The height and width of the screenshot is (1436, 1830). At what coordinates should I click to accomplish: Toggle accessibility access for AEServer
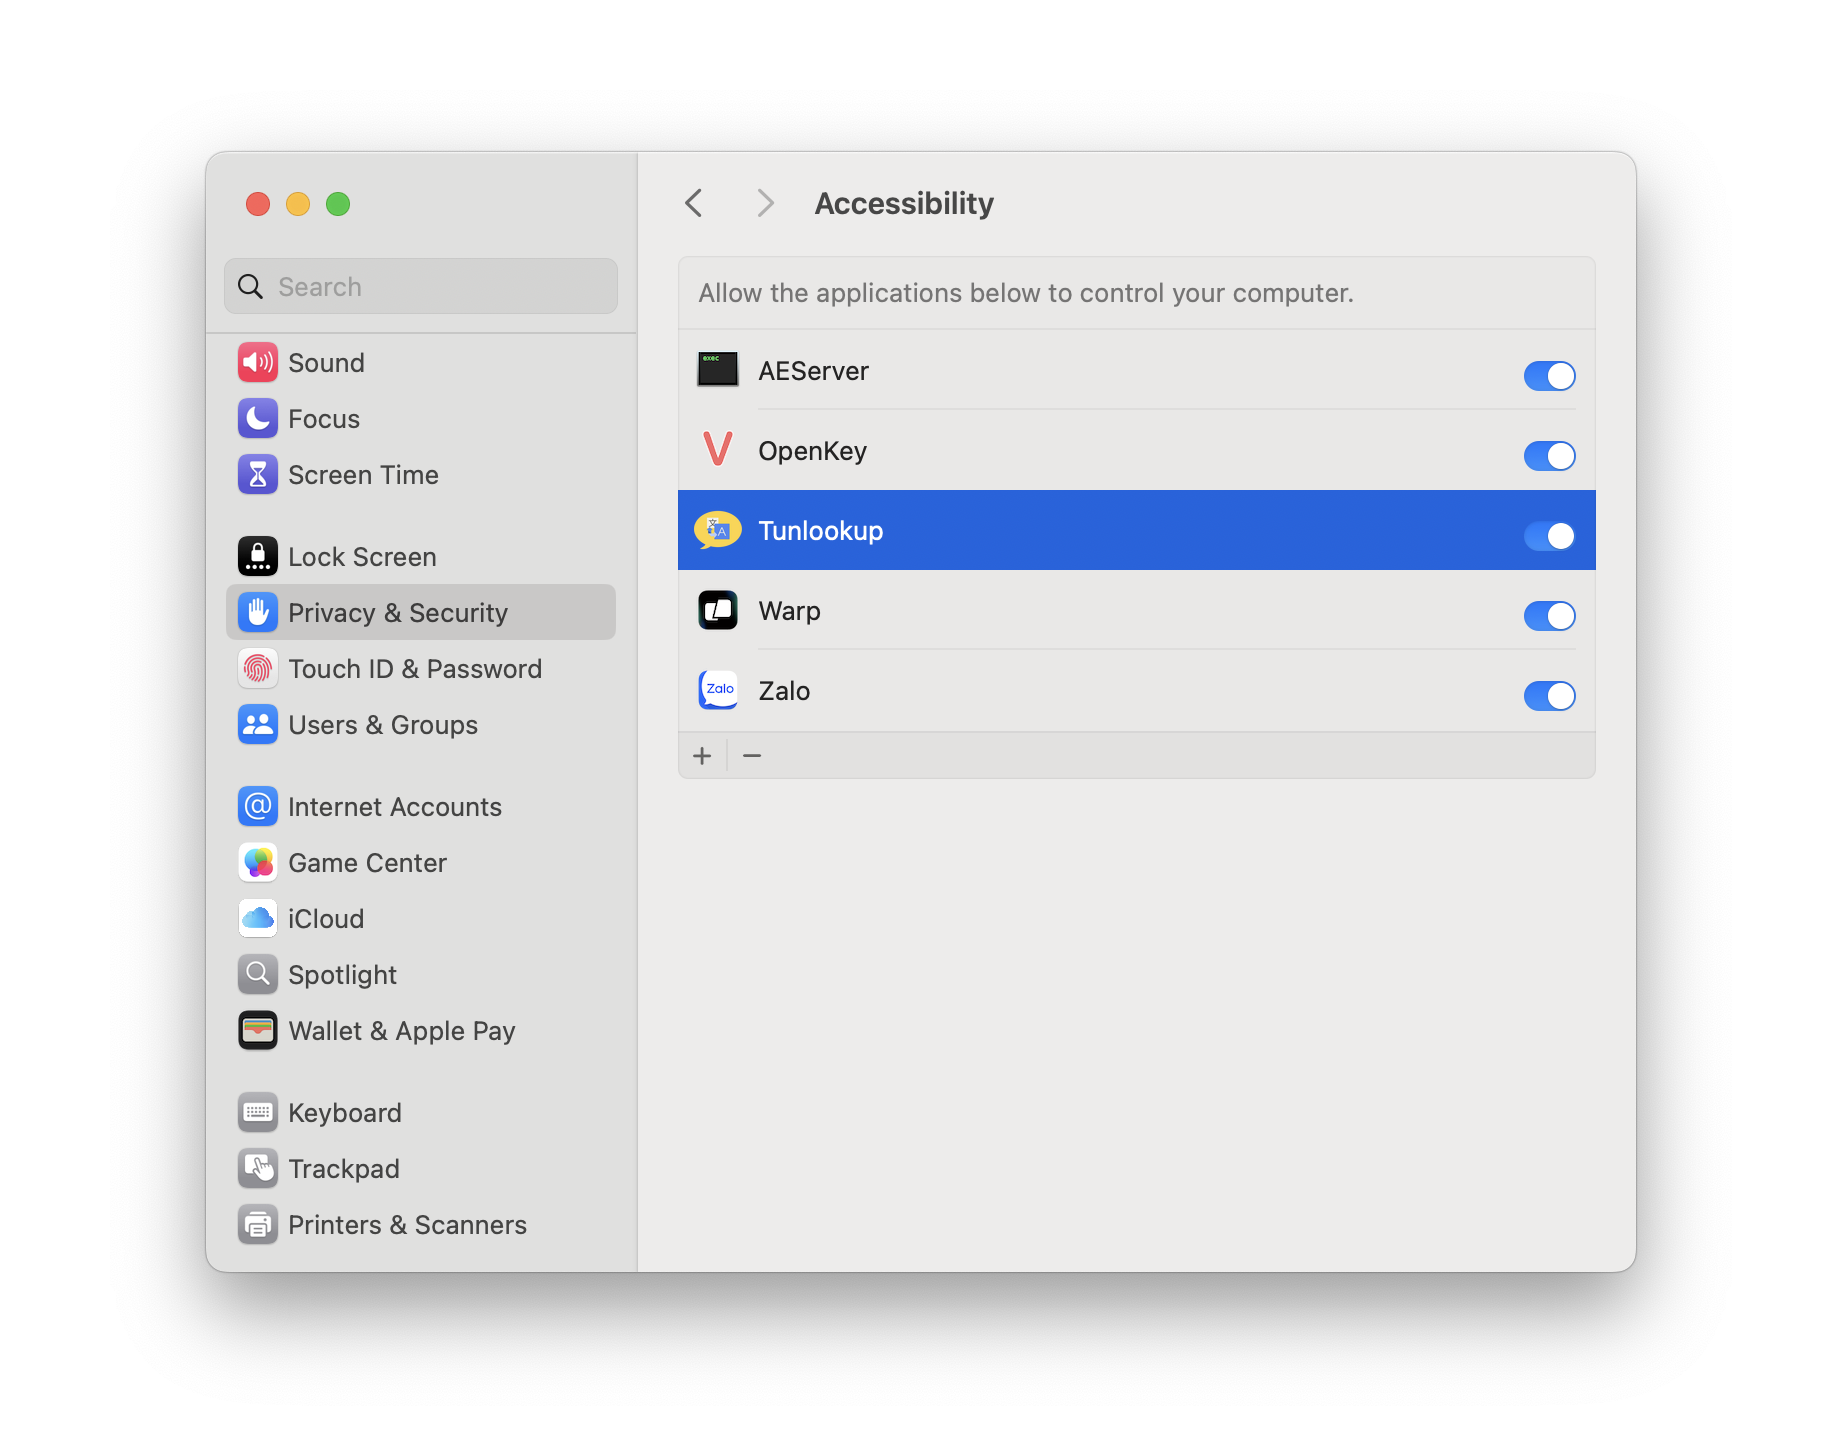(x=1549, y=376)
